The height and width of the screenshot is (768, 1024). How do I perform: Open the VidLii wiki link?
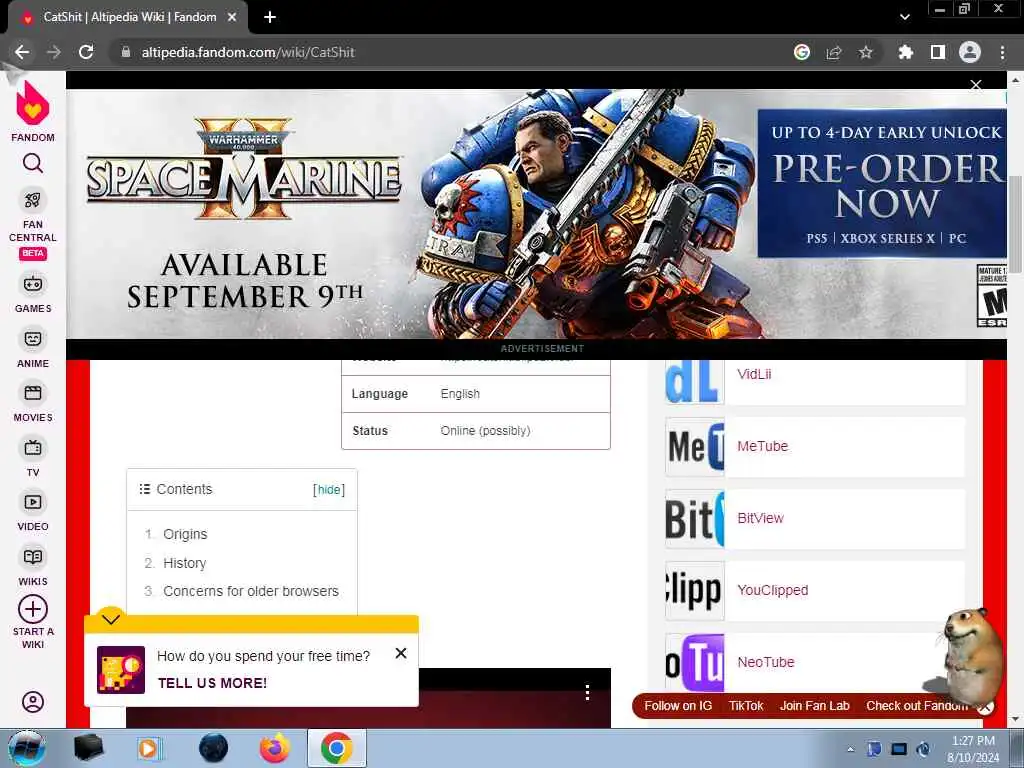click(x=754, y=374)
